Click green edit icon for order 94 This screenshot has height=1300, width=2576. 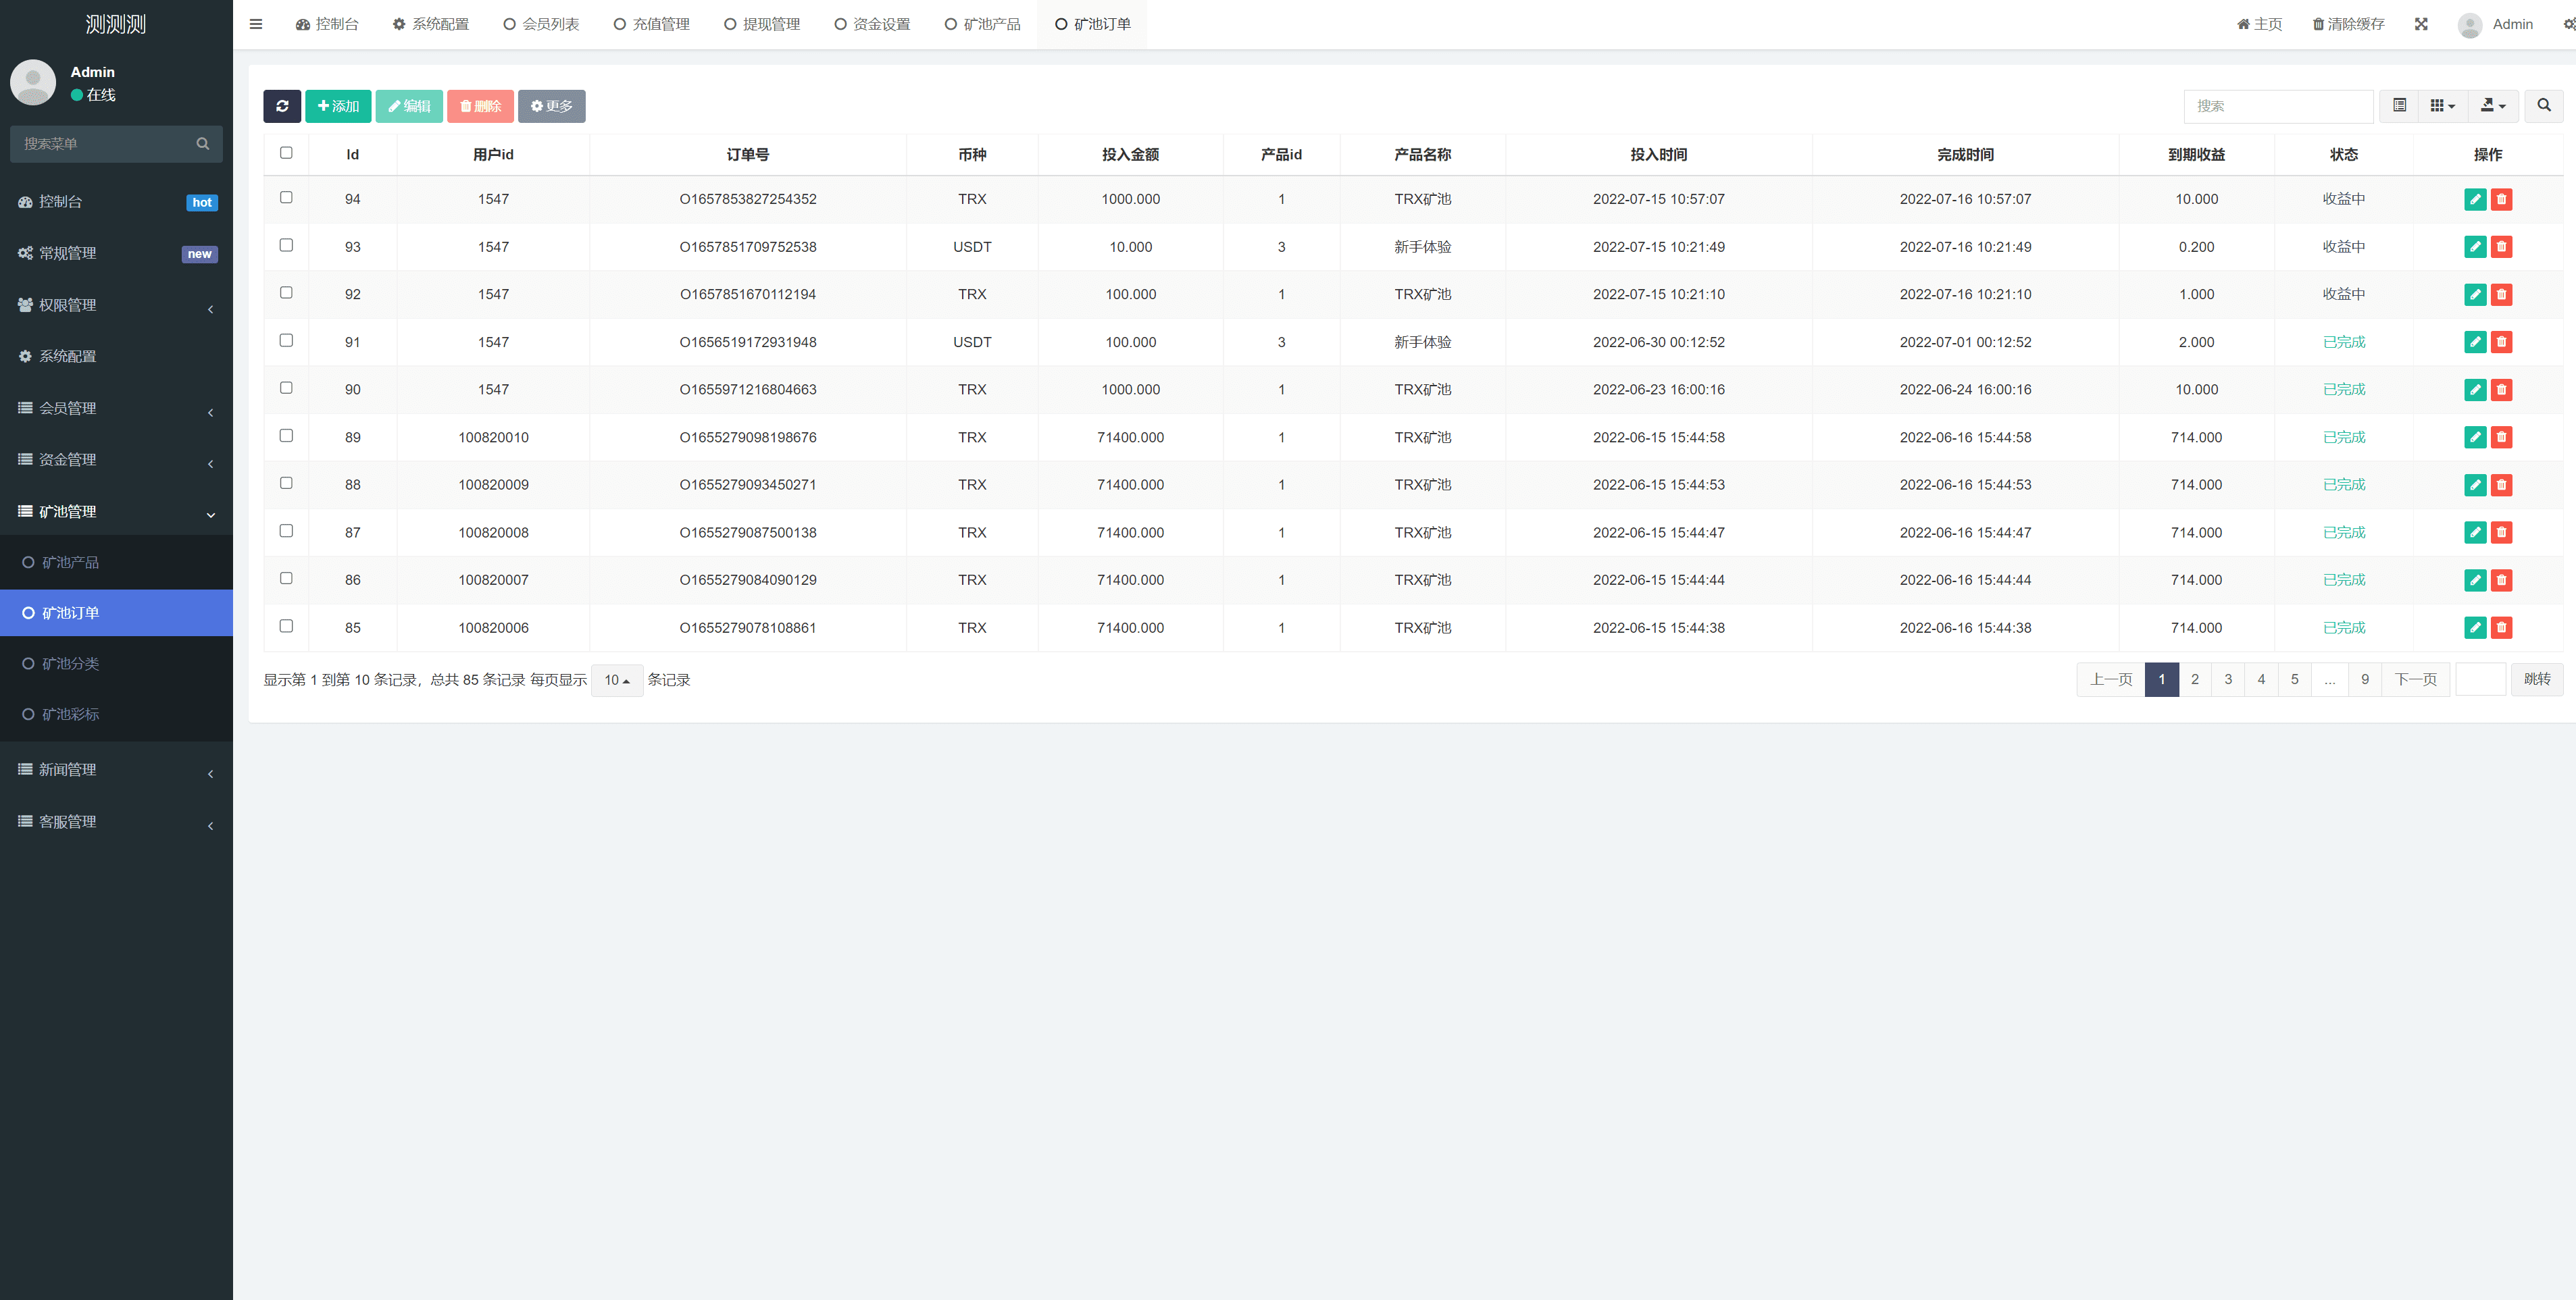tap(2475, 199)
